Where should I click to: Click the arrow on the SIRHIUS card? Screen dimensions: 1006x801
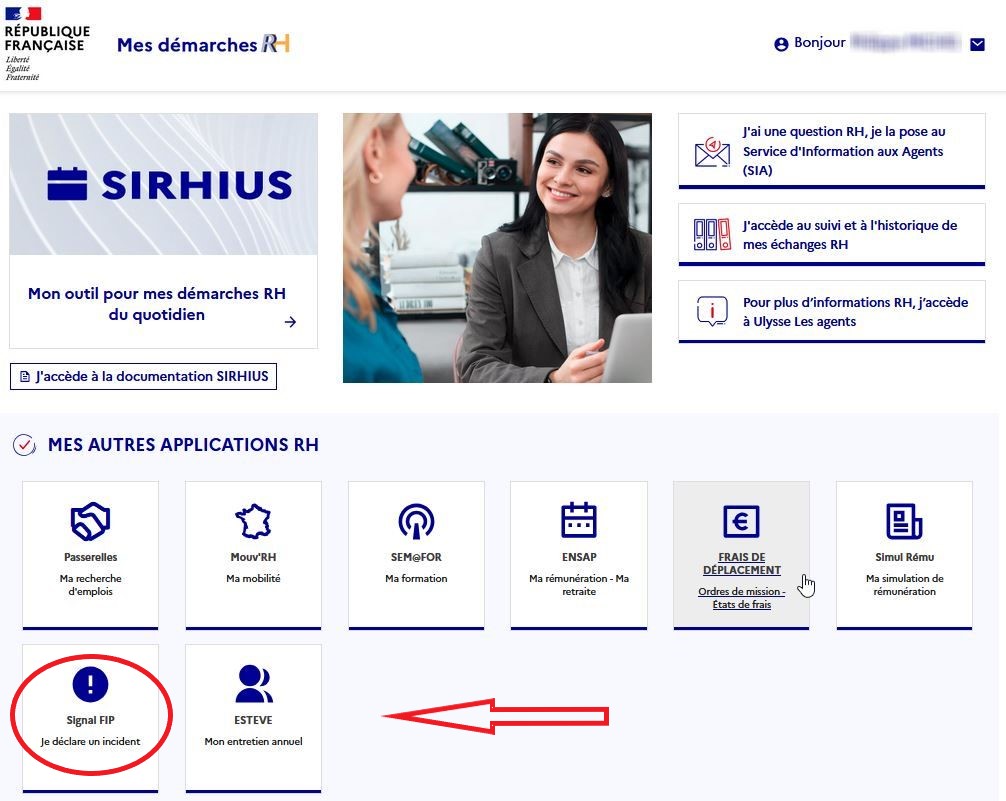coord(290,322)
